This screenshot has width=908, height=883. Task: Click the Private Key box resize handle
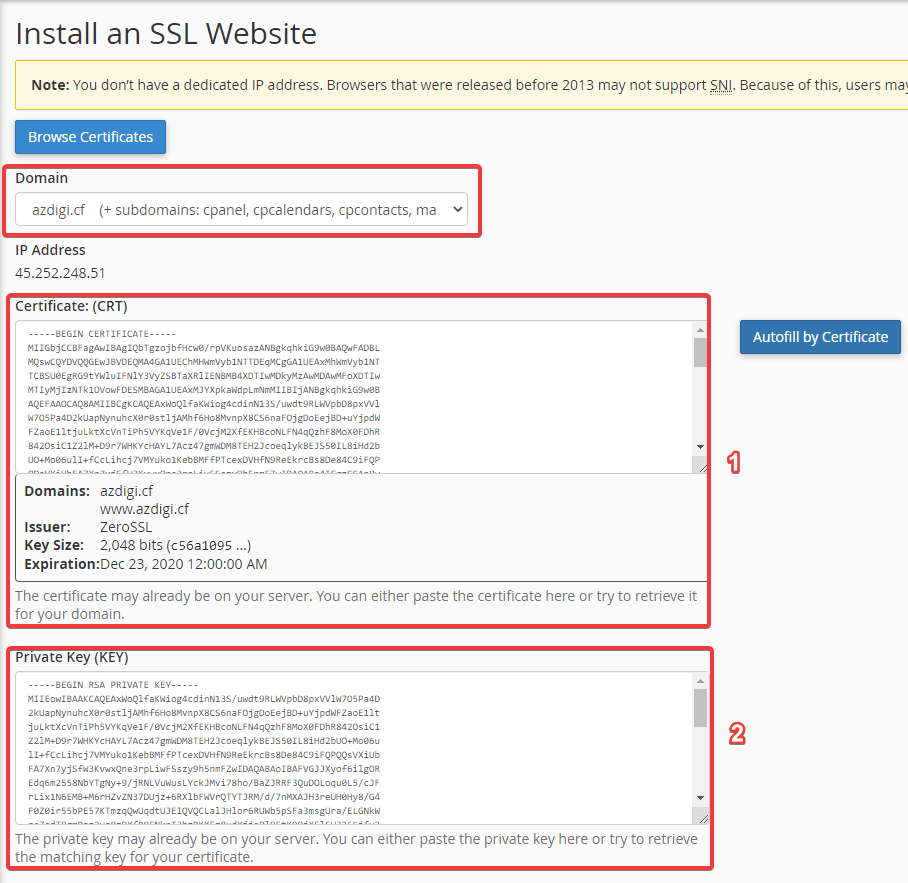[x=701, y=818]
